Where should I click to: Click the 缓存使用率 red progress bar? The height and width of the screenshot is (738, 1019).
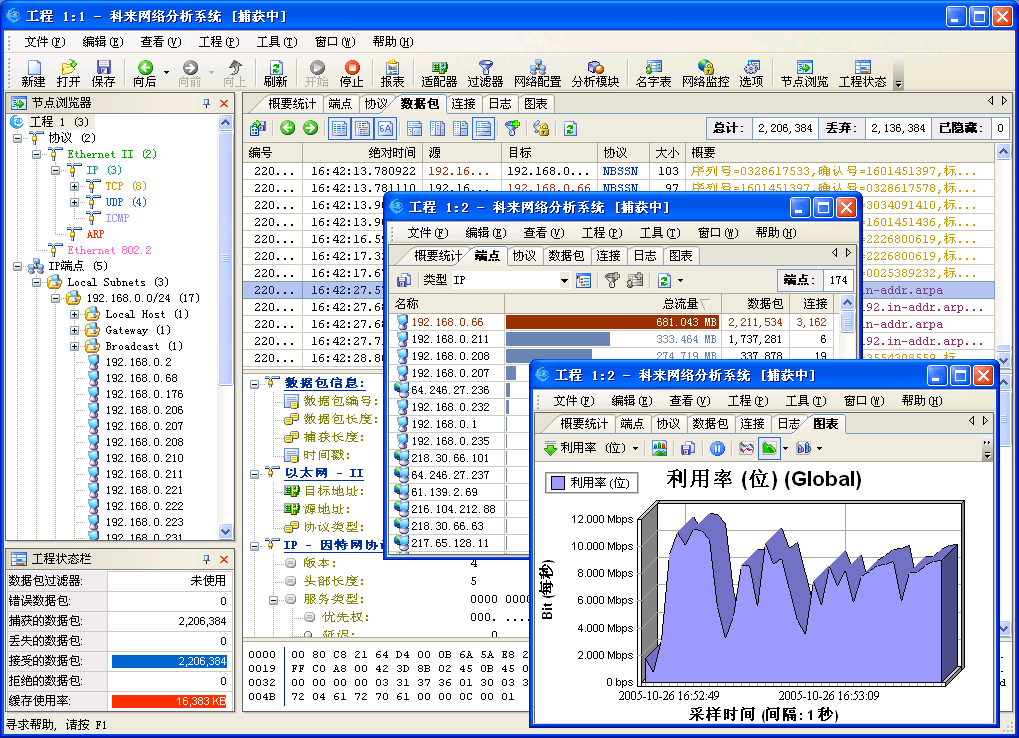point(169,701)
